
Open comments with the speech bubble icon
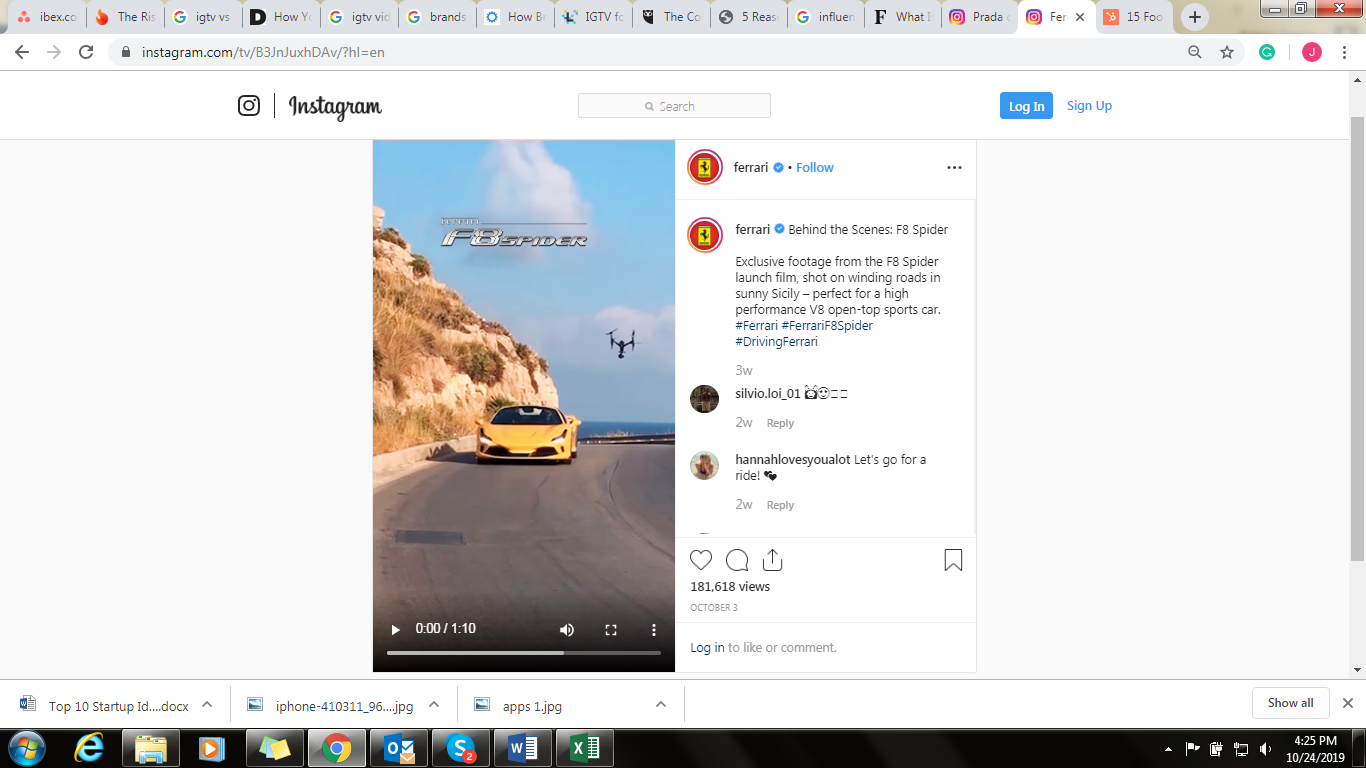coord(737,560)
